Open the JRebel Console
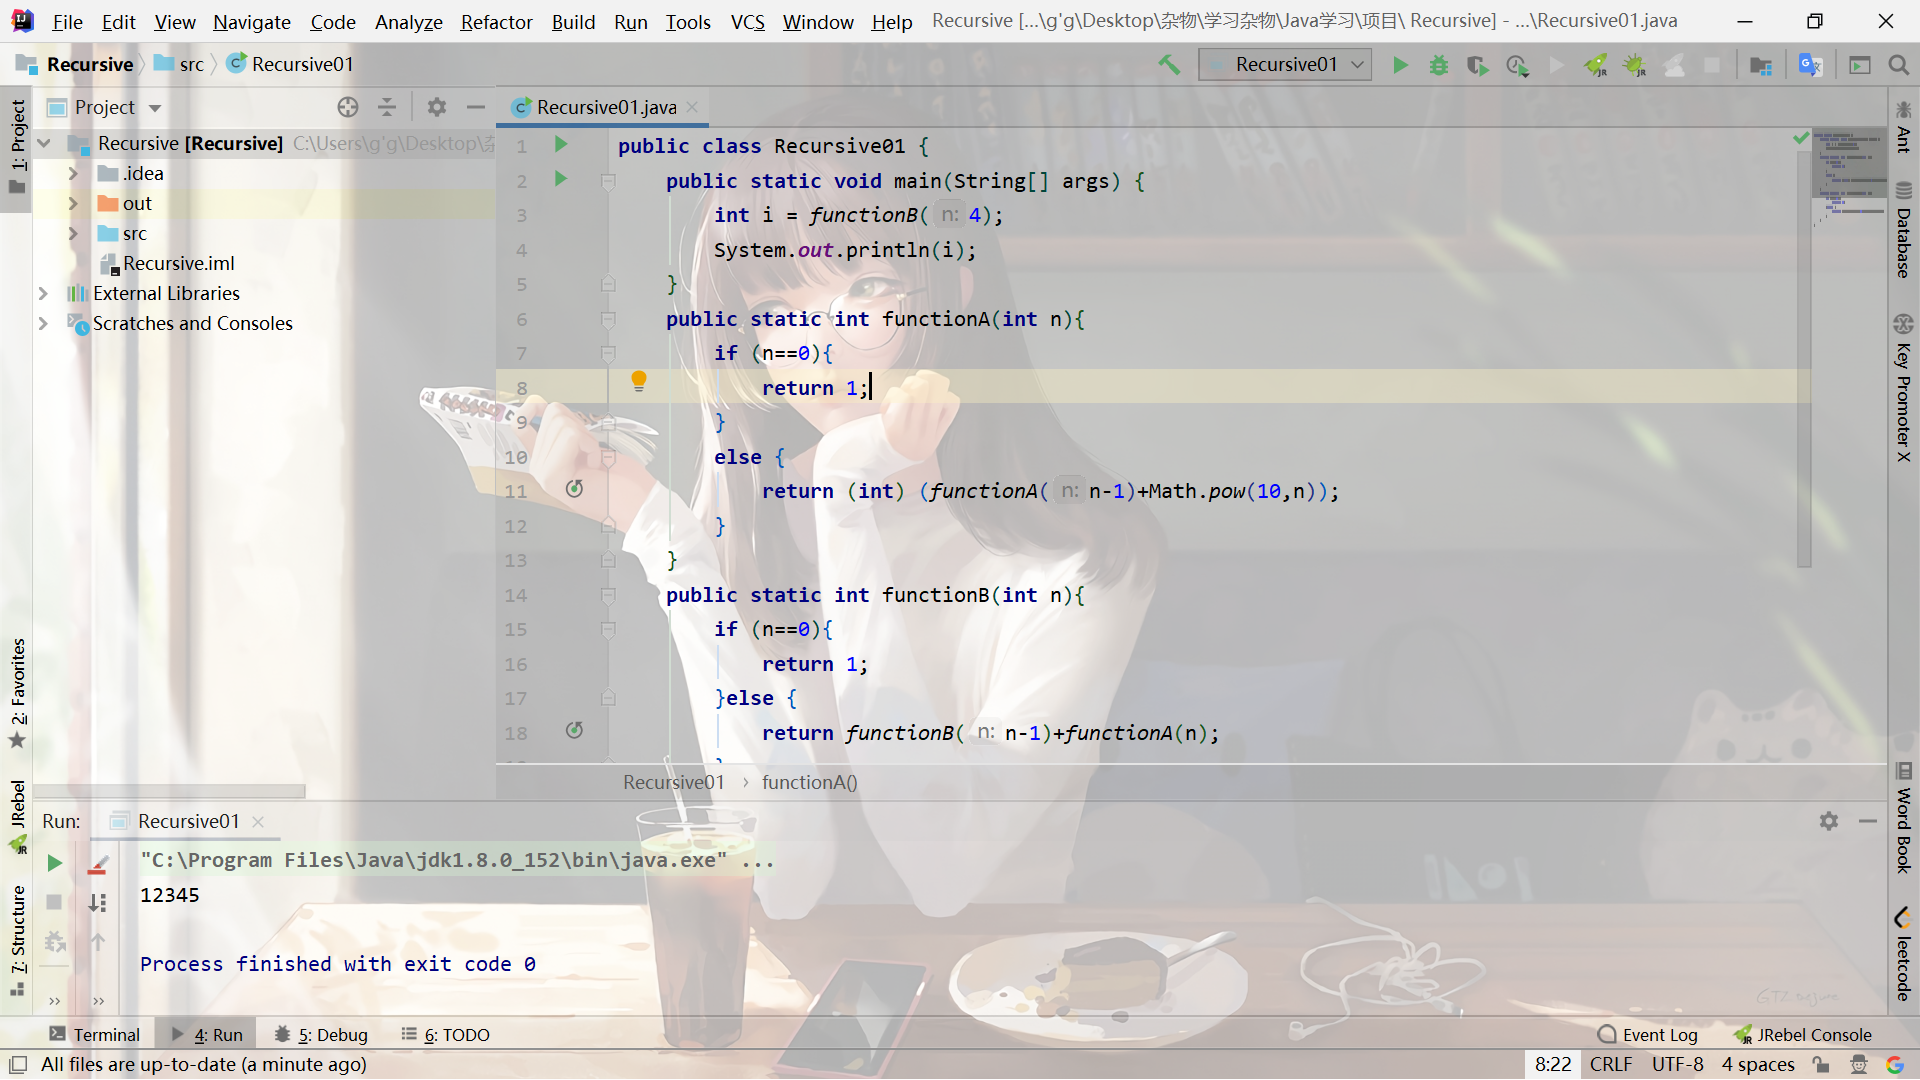This screenshot has height=1080, width=1920. click(x=1802, y=1035)
